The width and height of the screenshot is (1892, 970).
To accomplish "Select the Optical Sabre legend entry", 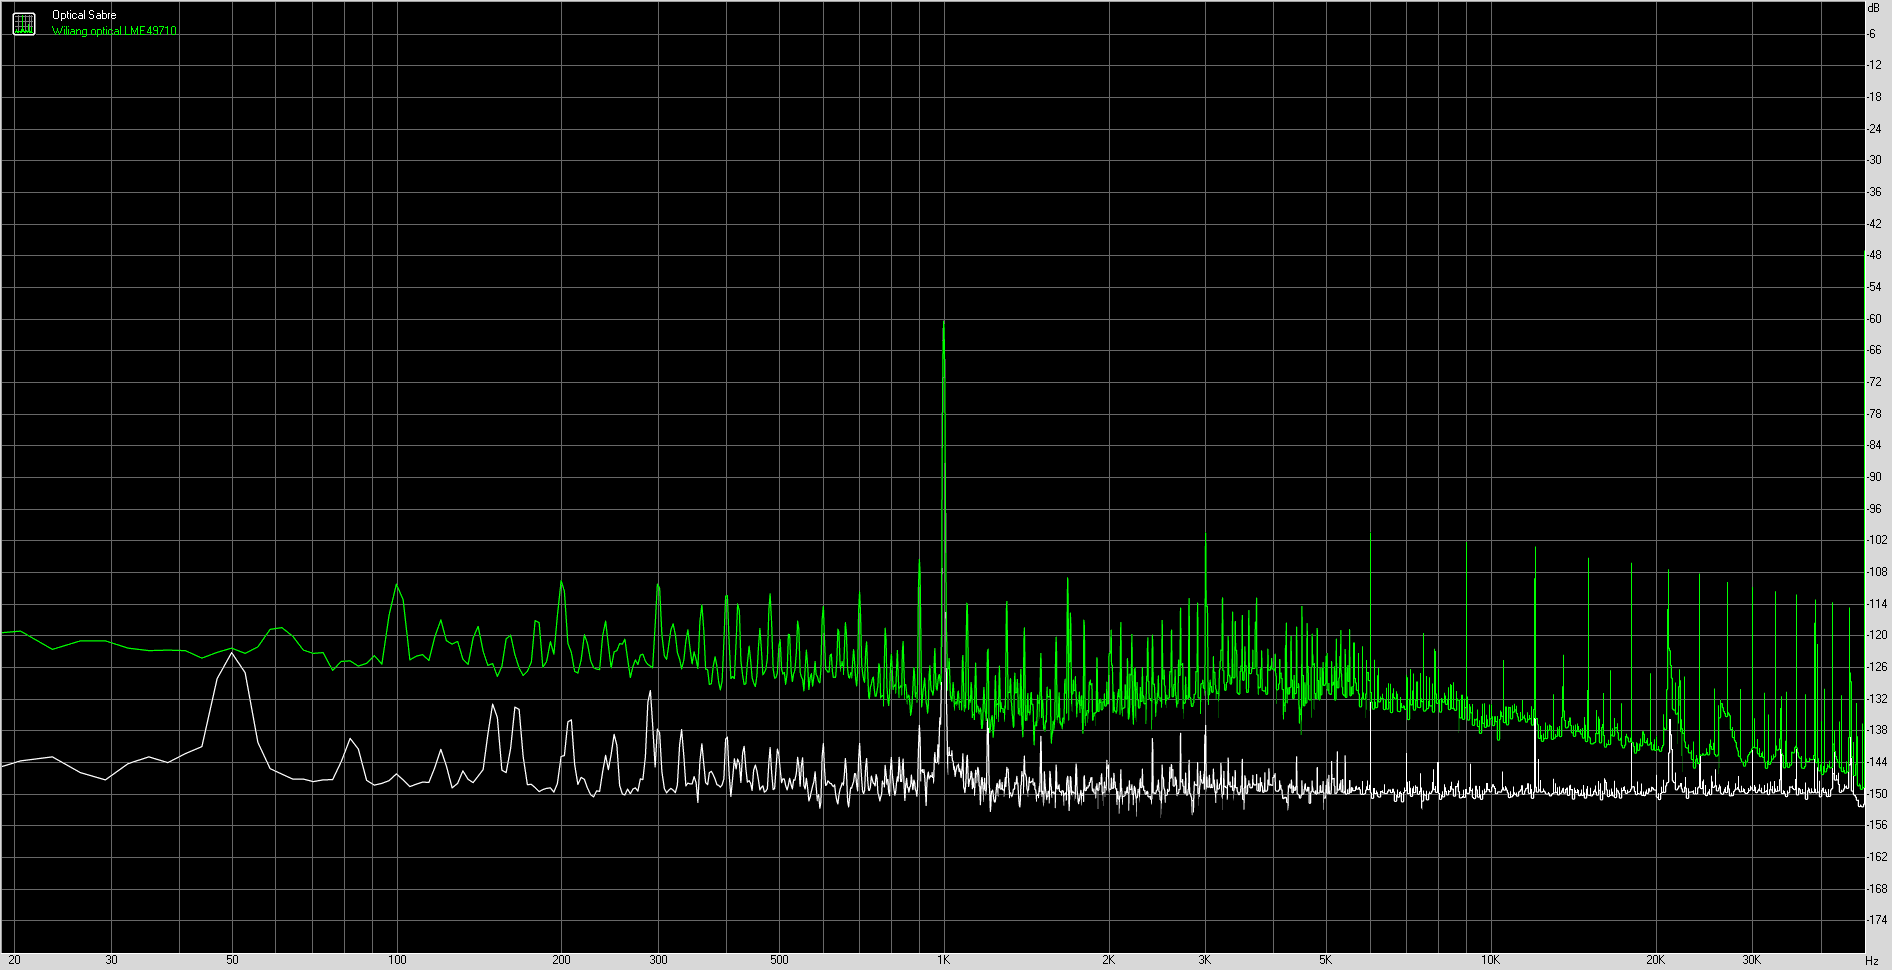I will tap(84, 15).
